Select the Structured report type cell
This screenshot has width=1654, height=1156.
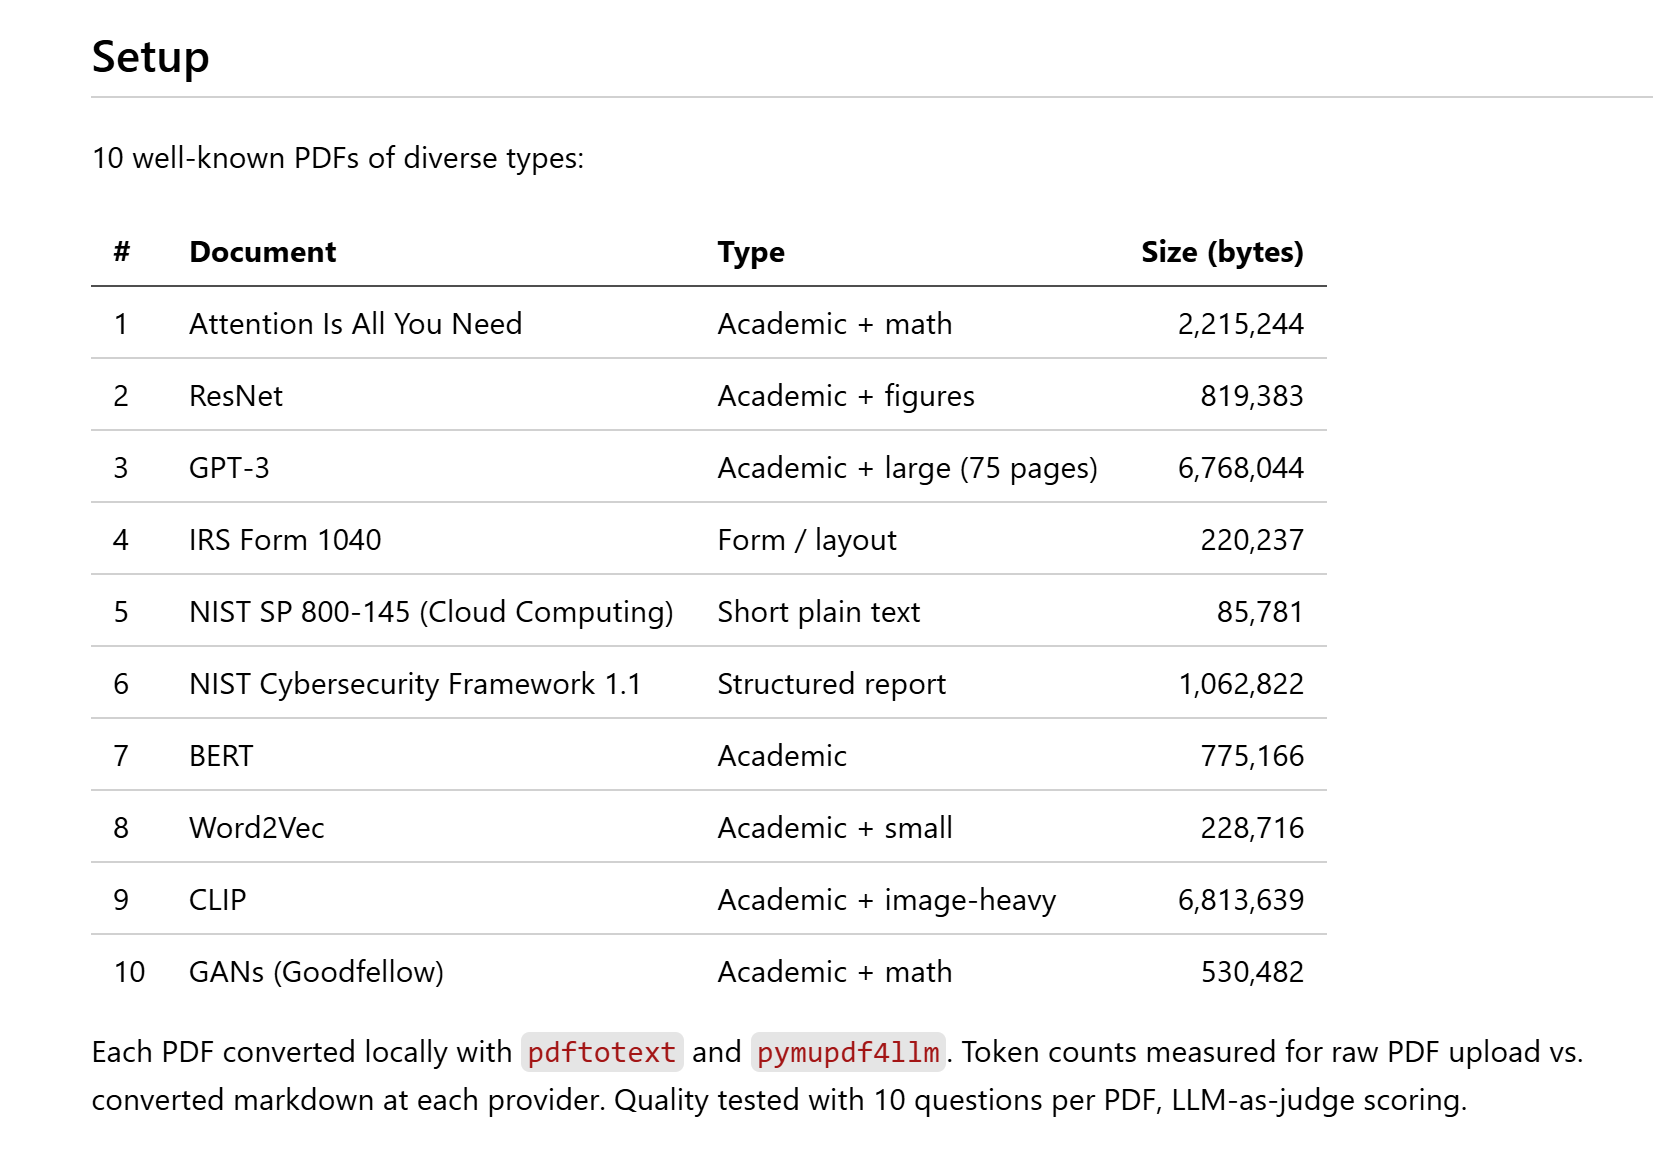[831, 684]
